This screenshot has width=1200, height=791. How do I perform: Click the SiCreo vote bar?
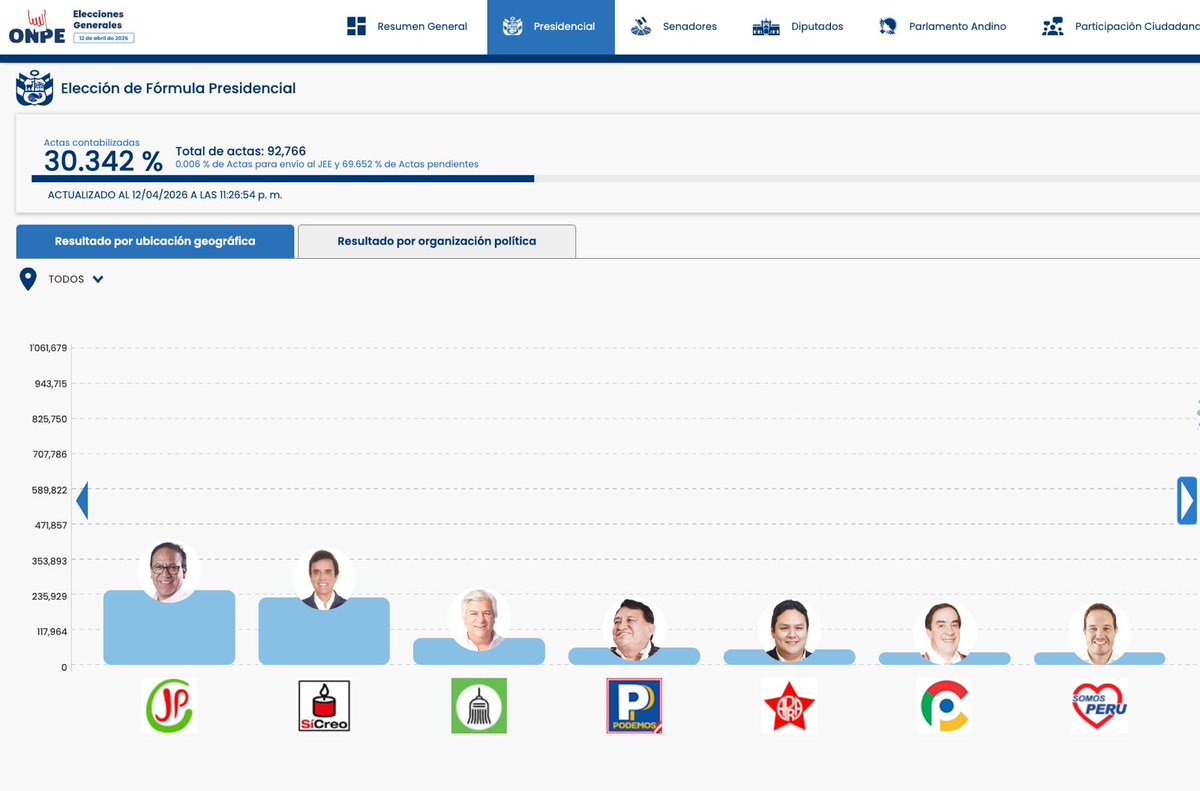point(324,631)
